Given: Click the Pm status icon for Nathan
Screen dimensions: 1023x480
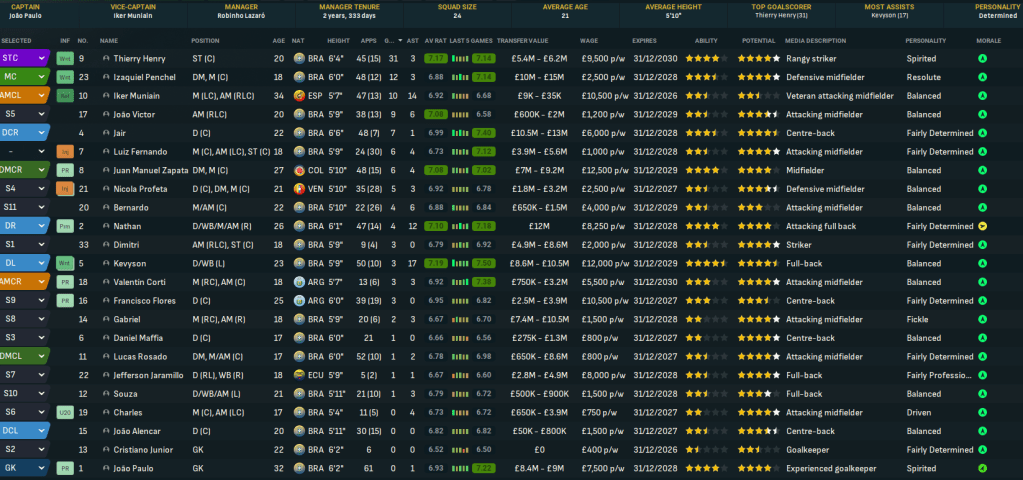Looking at the screenshot, I should tap(66, 226).
